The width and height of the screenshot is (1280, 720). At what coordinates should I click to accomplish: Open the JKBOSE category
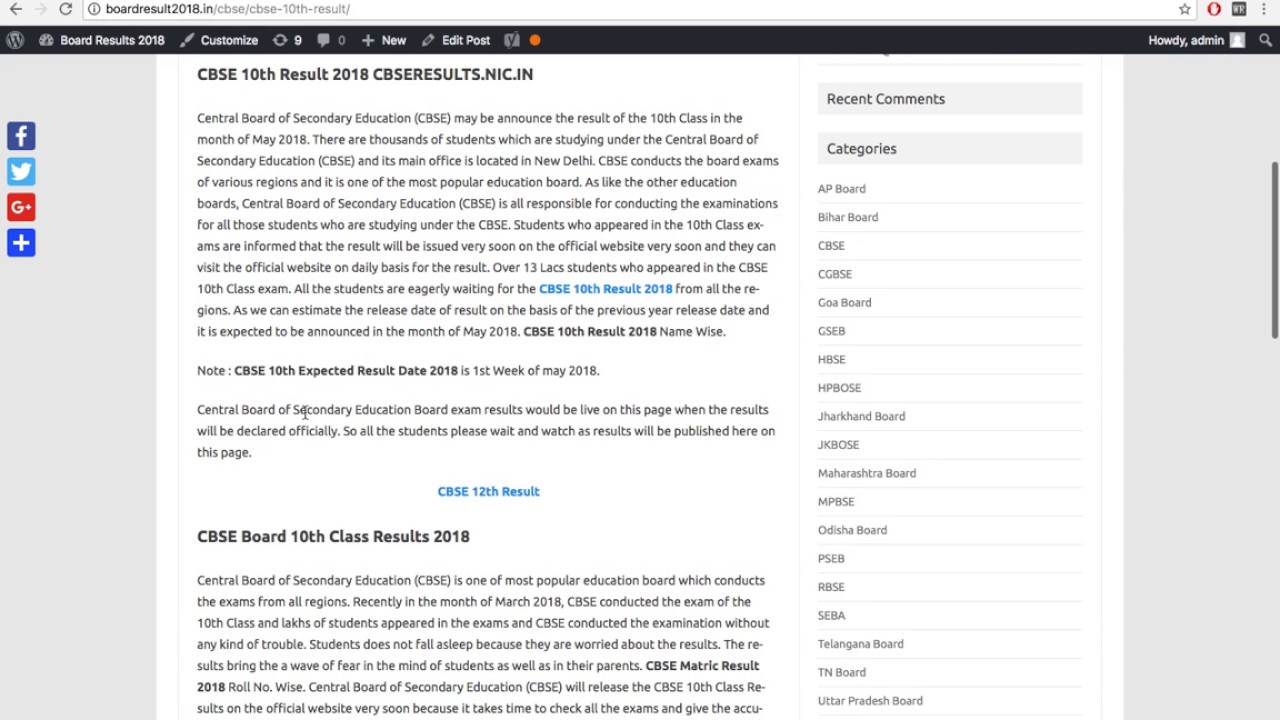tap(838, 445)
